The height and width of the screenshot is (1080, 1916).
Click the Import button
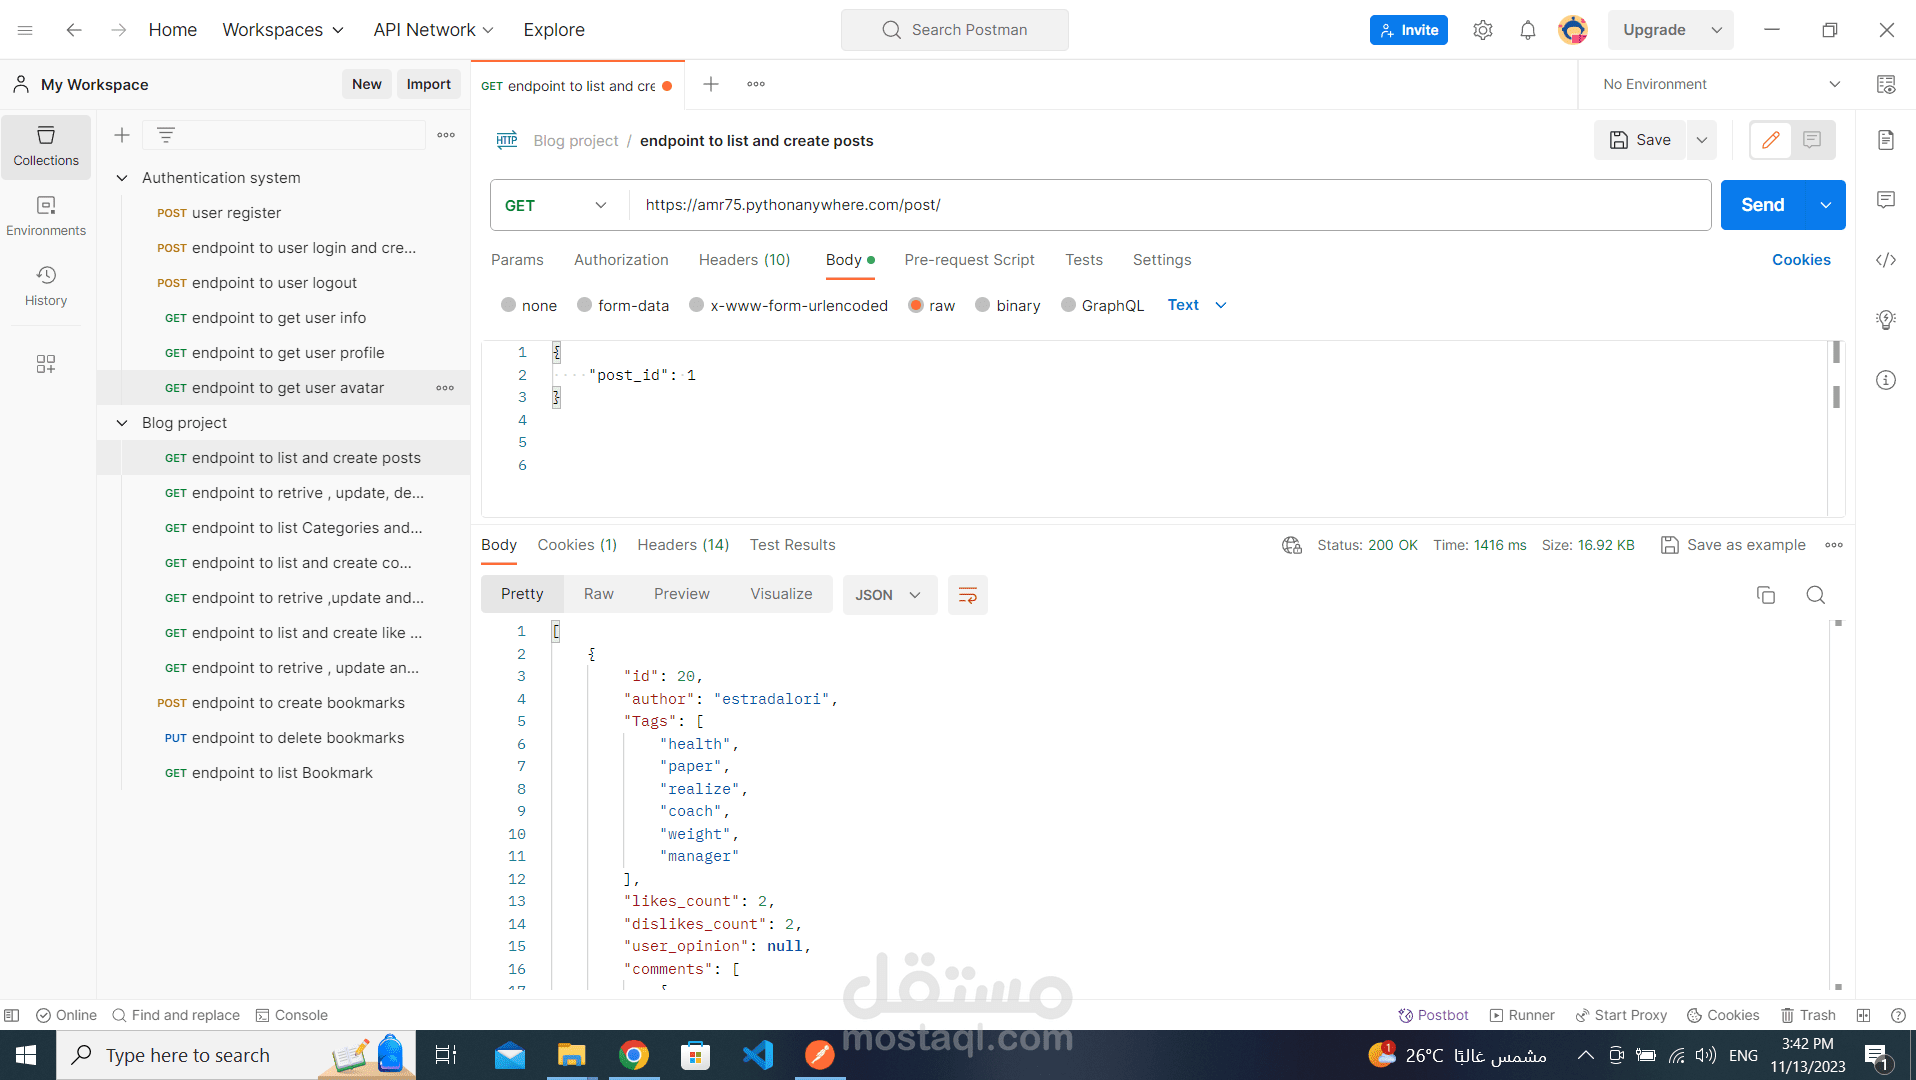point(429,84)
